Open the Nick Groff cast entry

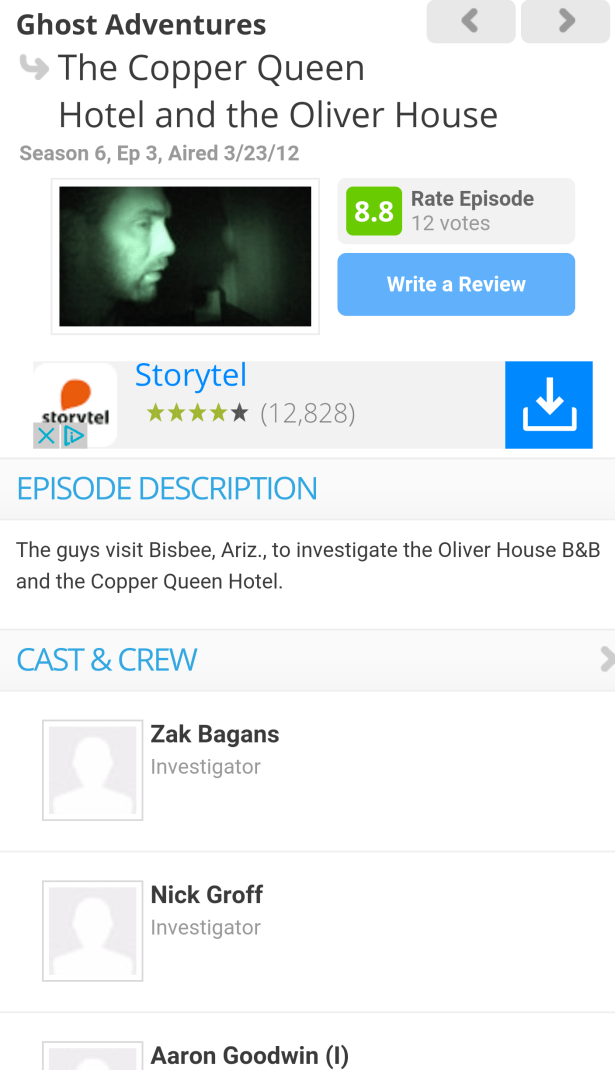307,931
